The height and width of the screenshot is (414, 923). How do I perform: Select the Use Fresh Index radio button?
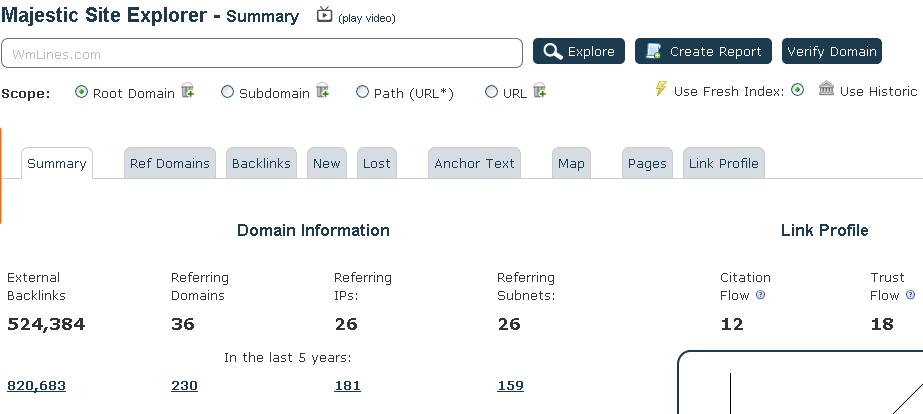click(x=797, y=90)
